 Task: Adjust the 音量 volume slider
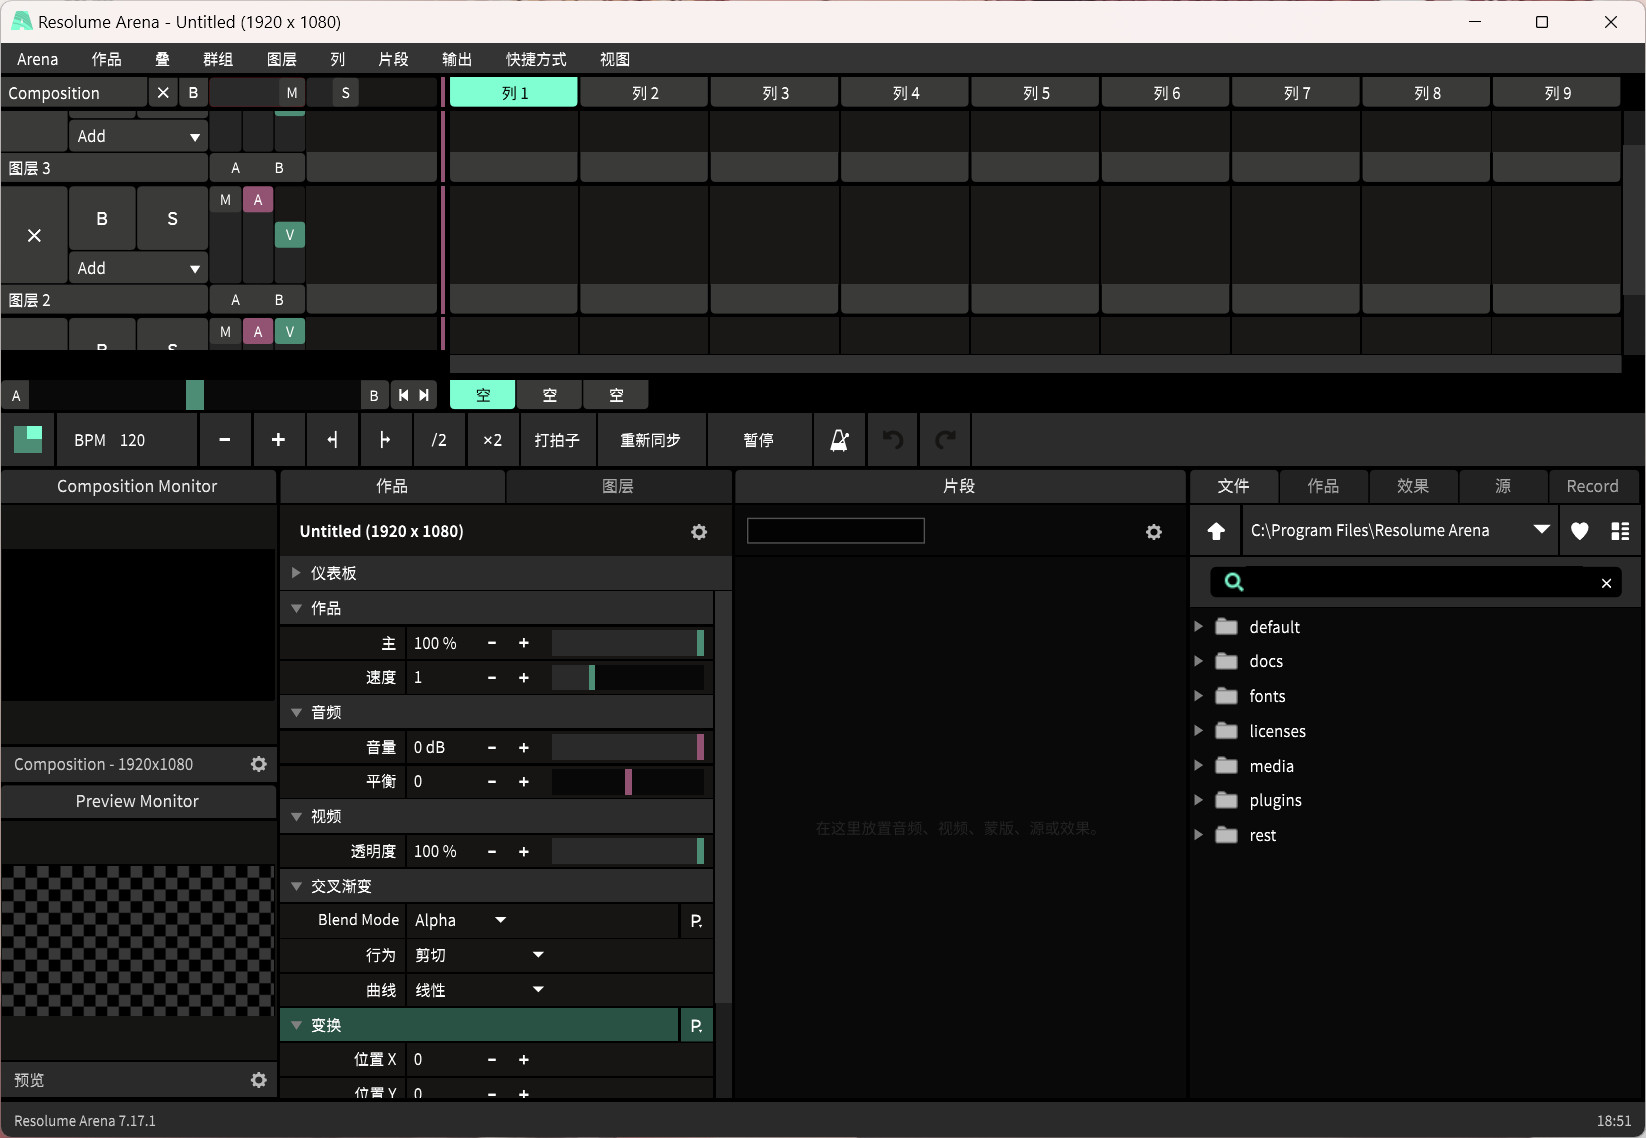coord(628,747)
